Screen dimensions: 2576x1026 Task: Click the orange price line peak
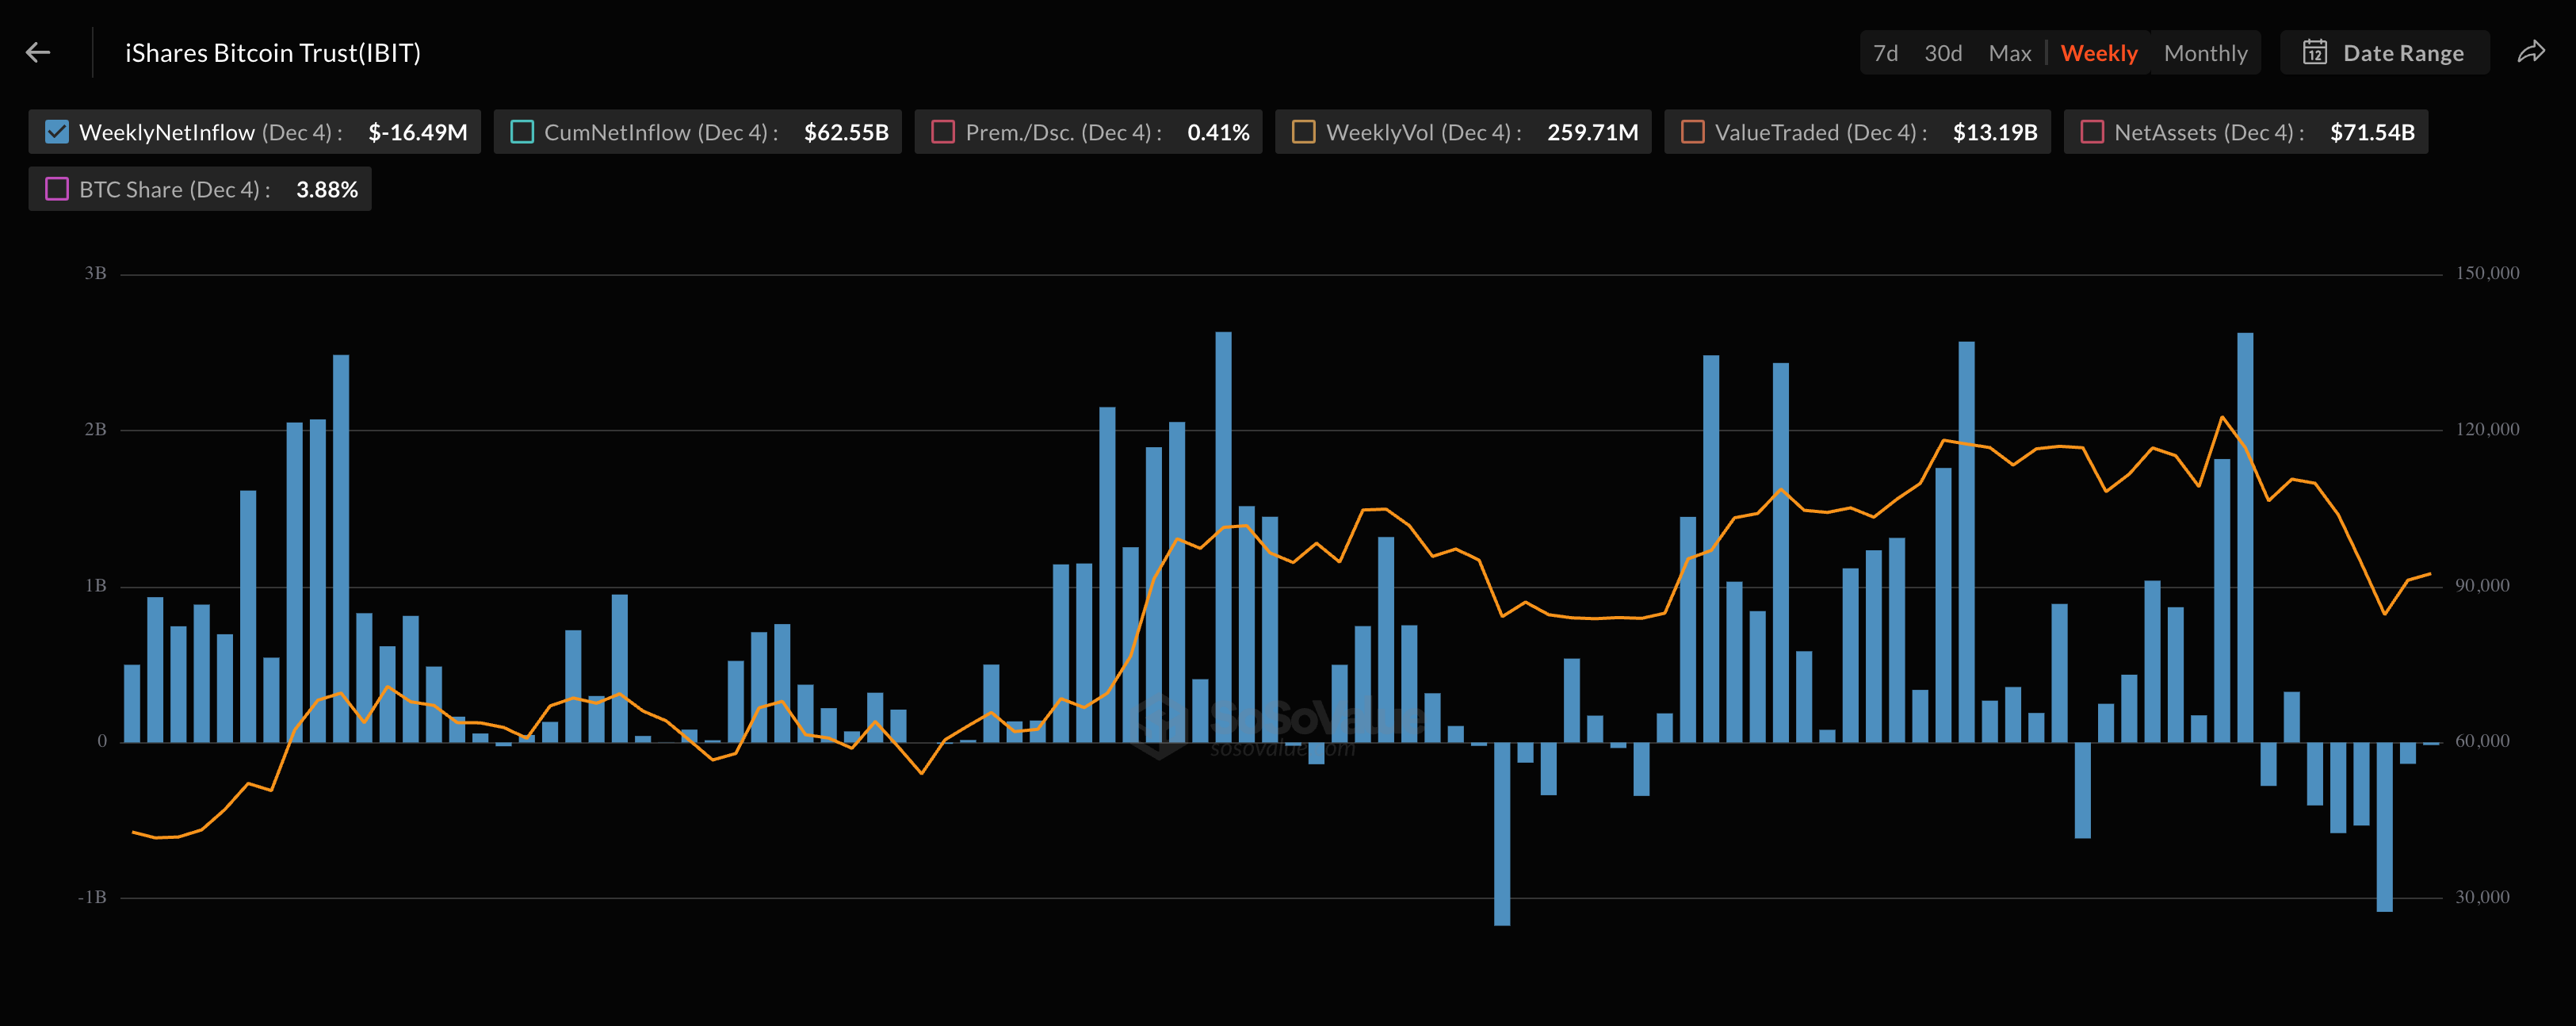pos(2222,417)
